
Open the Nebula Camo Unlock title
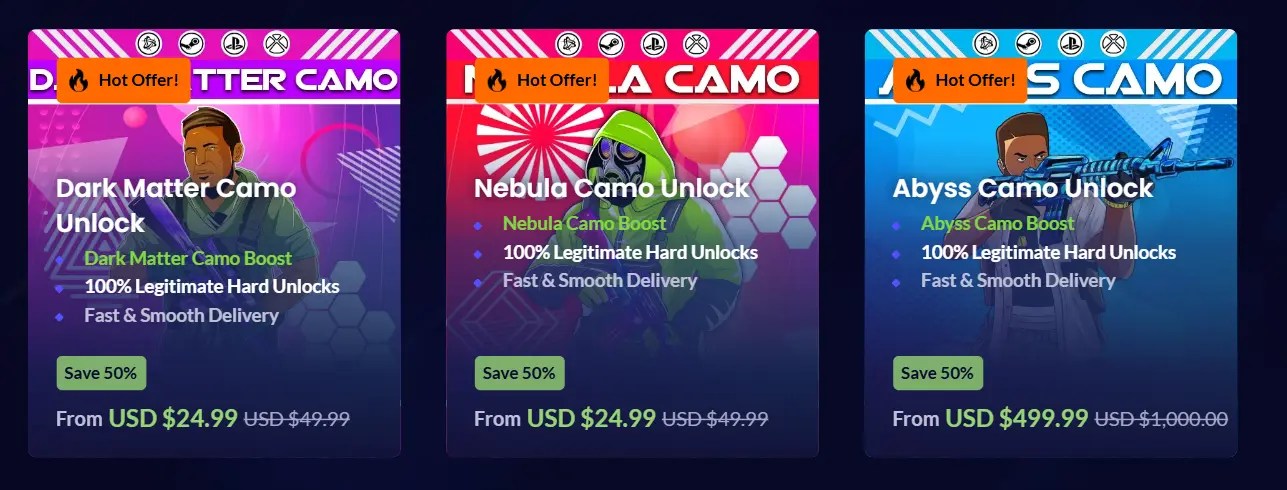[611, 188]
